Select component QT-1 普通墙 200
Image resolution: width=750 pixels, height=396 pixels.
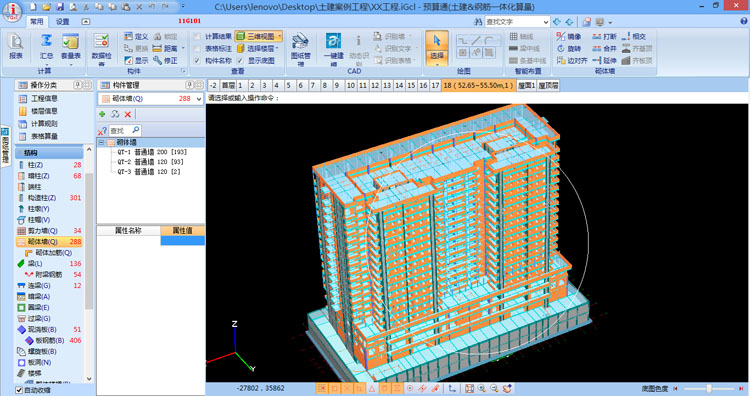(x=152, y=152)
